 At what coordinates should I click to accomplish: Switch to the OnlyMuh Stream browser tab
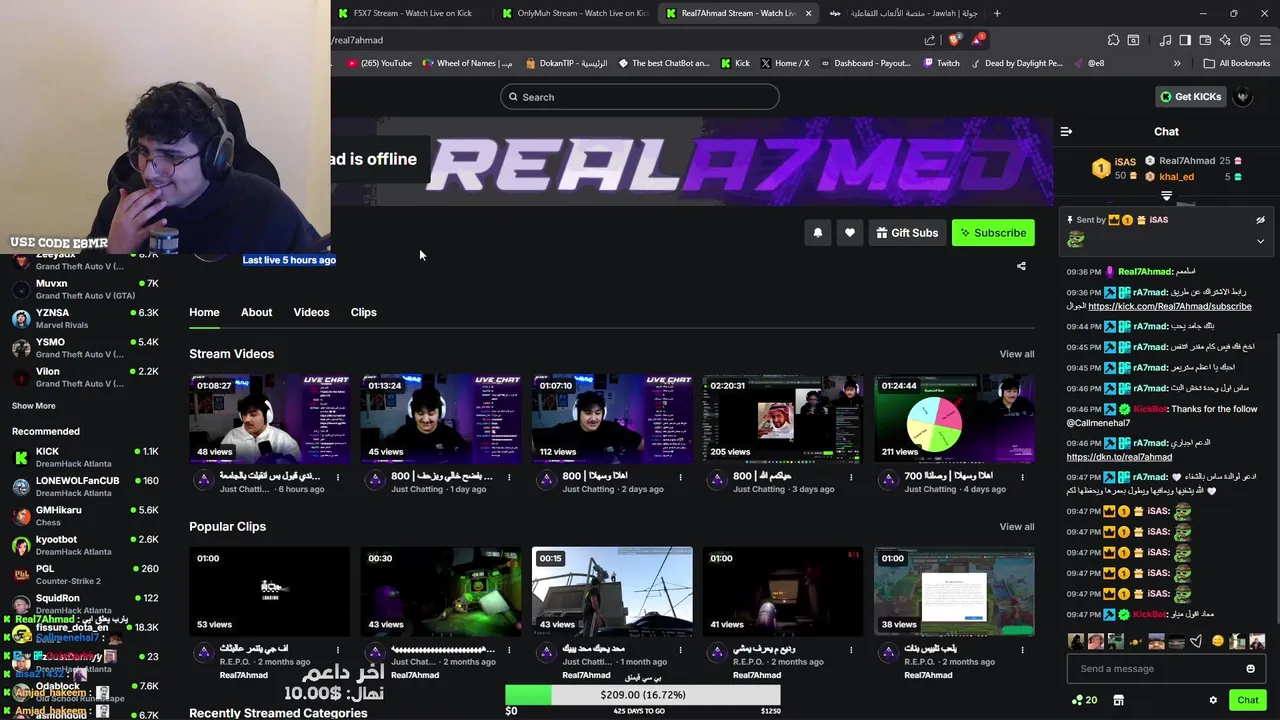tap(577, 13)
